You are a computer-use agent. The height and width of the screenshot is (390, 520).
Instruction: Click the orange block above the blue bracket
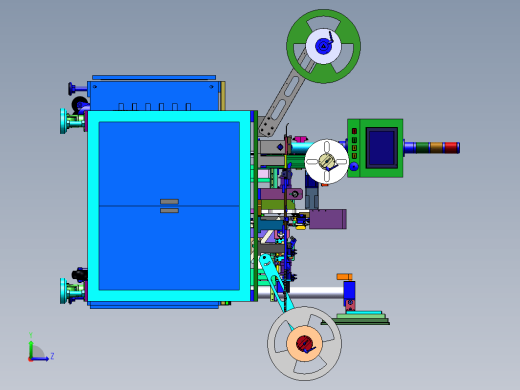coord(344,277)
